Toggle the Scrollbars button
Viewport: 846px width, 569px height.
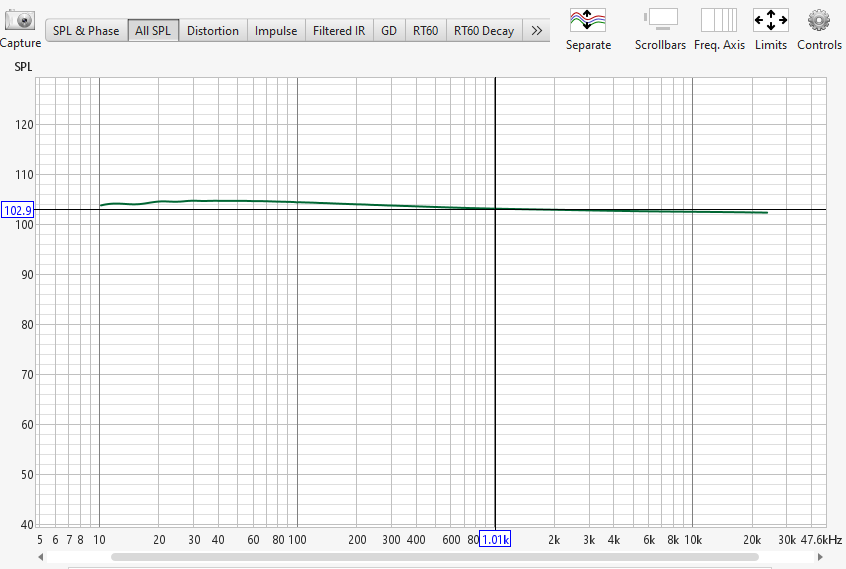pos(660,19)
